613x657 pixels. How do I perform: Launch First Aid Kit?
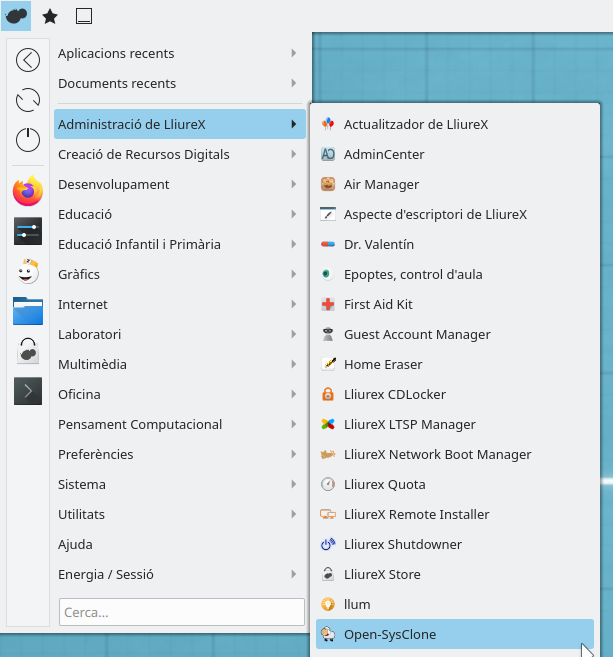click(378, 304)
